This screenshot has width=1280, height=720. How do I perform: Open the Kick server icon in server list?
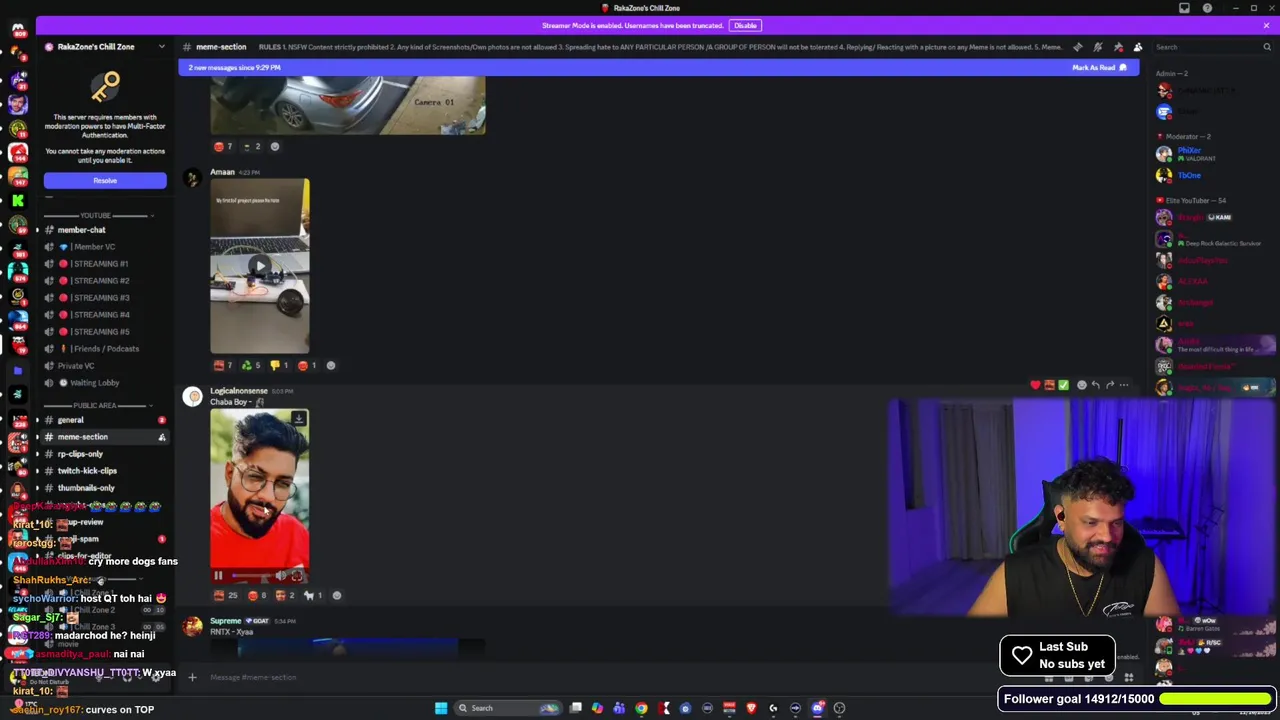[x=18, y=200]
